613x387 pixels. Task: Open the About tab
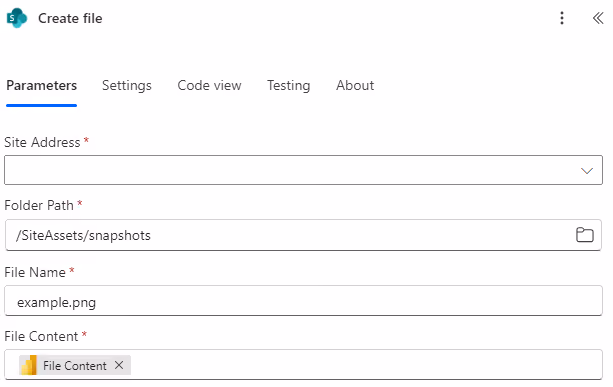[x=355, y=85]
